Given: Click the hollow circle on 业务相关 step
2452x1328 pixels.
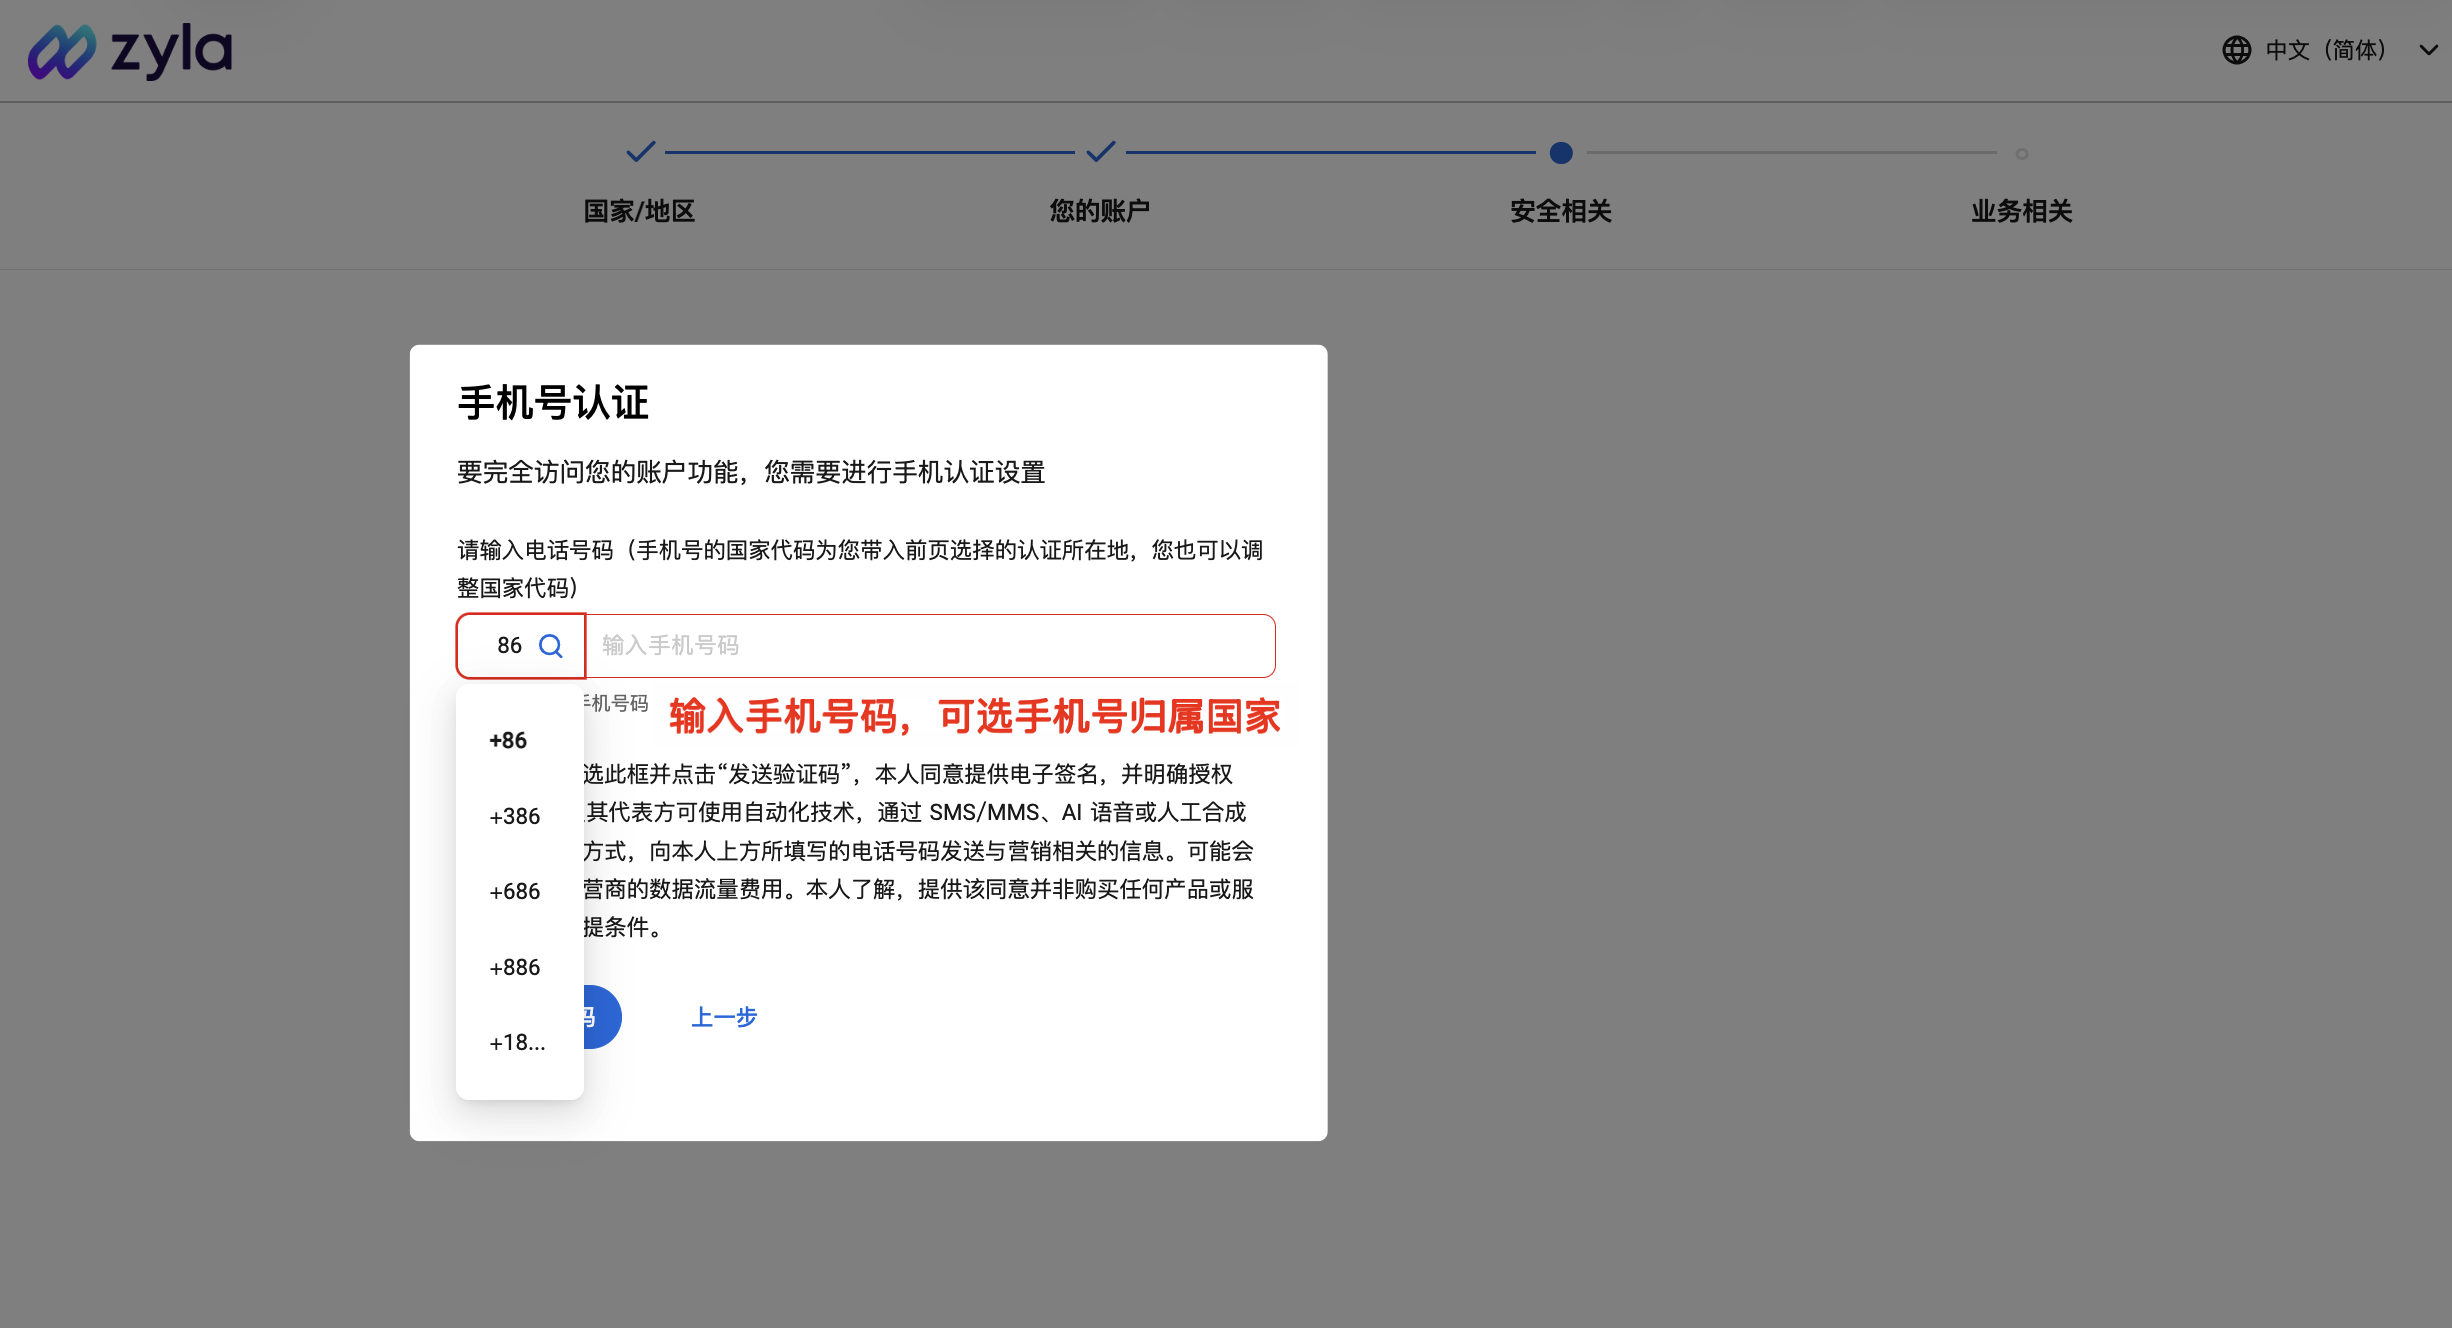Looking at the screenshot, I should point(2022,153).
